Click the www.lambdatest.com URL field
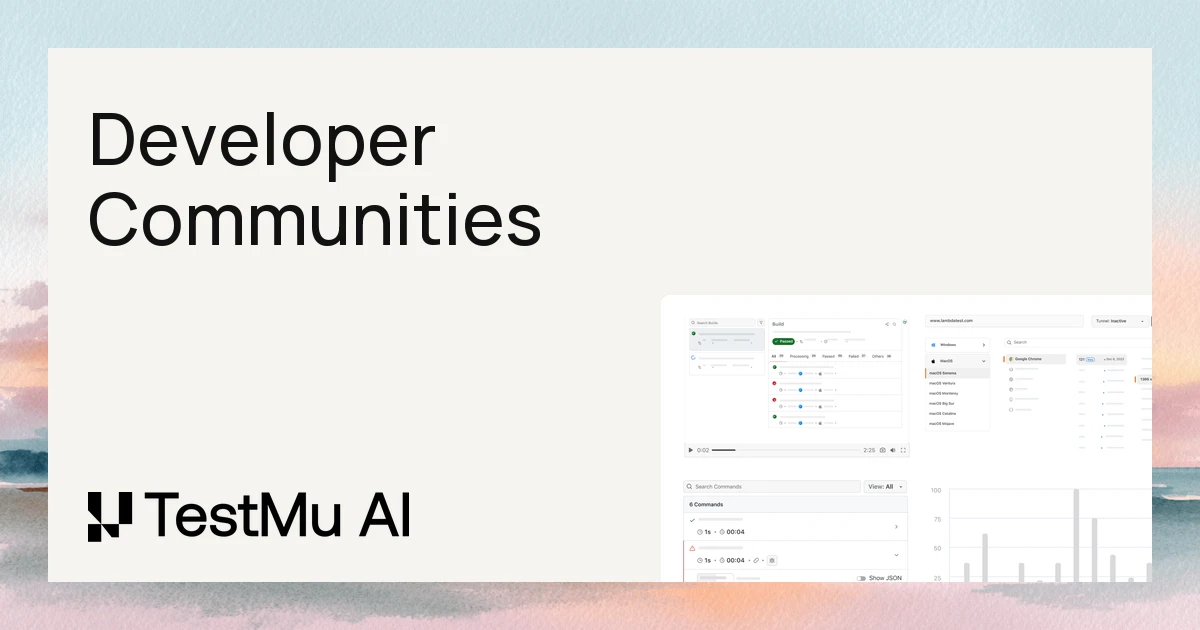The width and height of the screenshot is (1200, 630). pos(1004,321)
